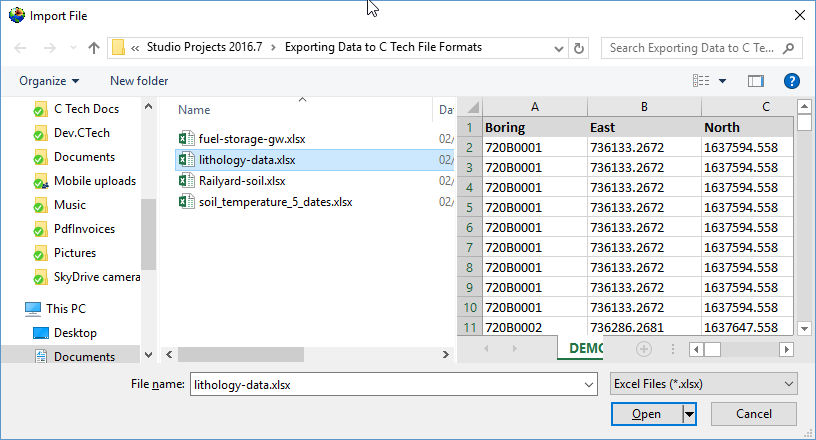Toggle the preview pane icon

click(x=755, y=81)
